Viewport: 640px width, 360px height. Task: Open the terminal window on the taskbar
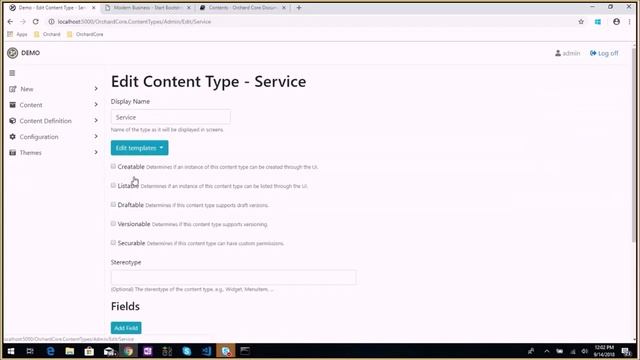245,351
